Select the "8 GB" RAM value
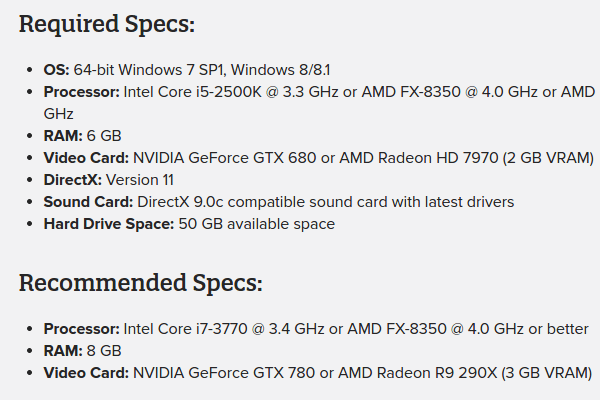The height and width of the screenshot is (400, 600). click(x=104, y=351)
